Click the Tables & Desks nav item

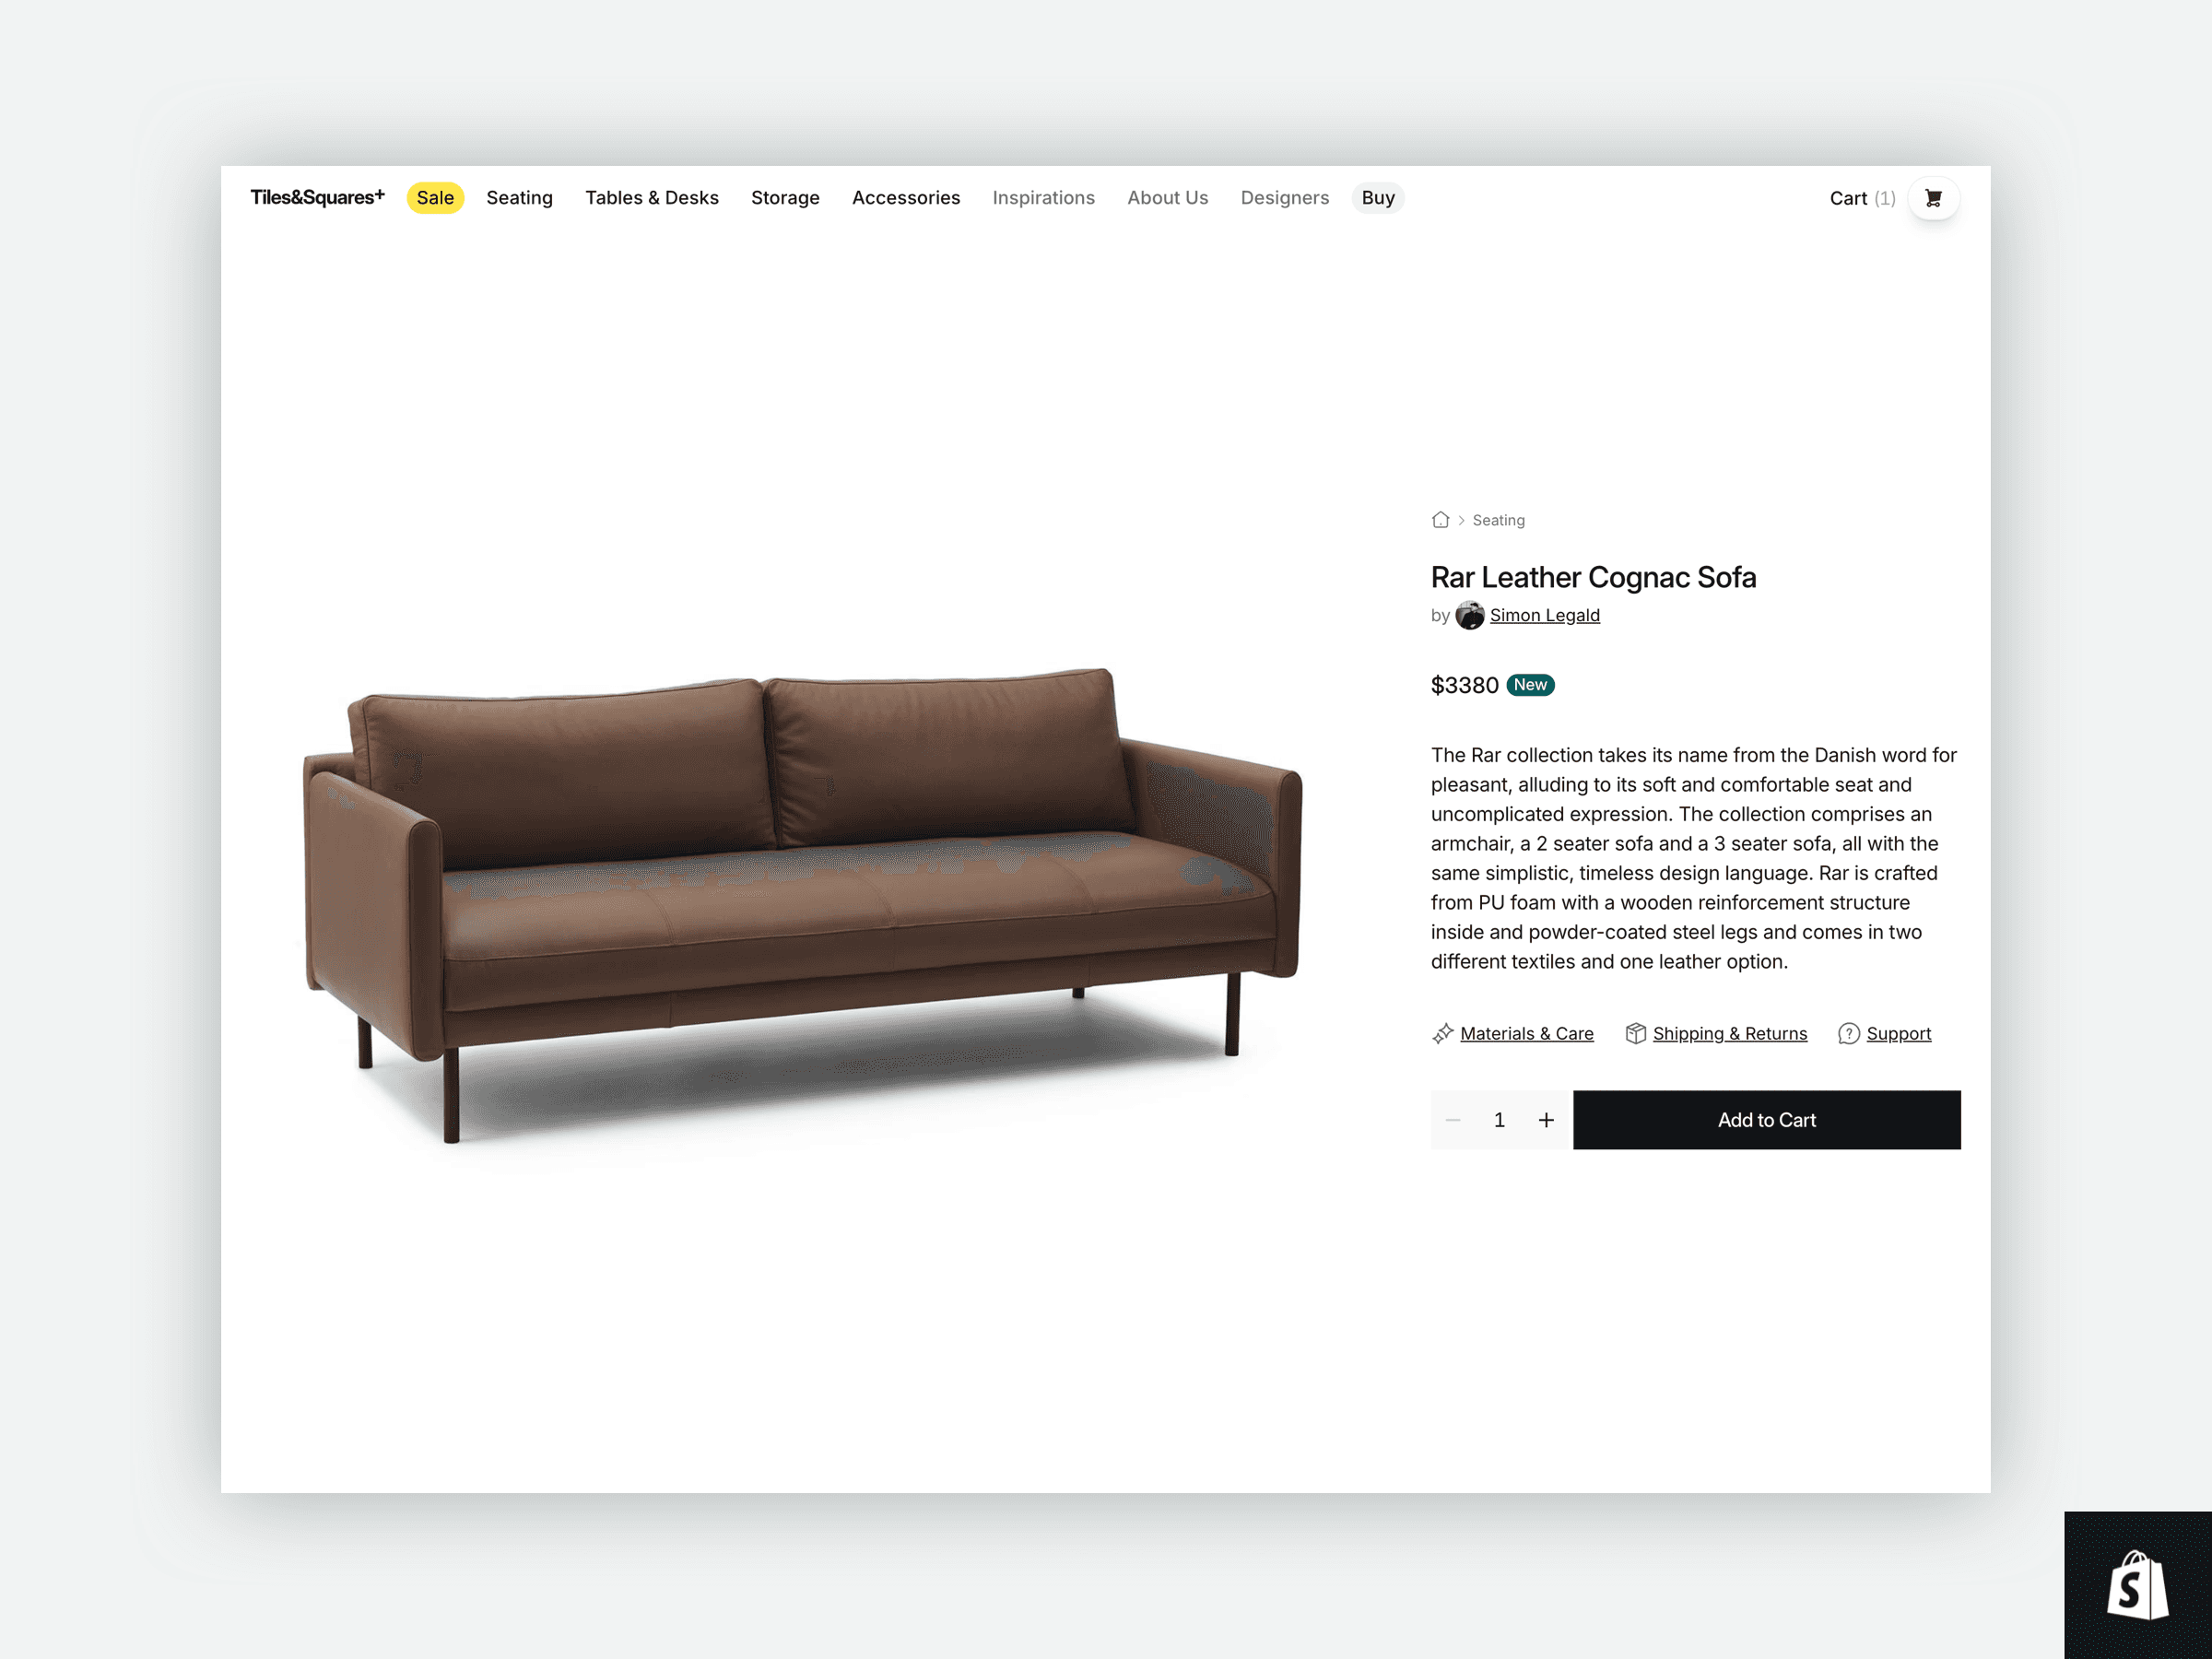coord(652,197)
